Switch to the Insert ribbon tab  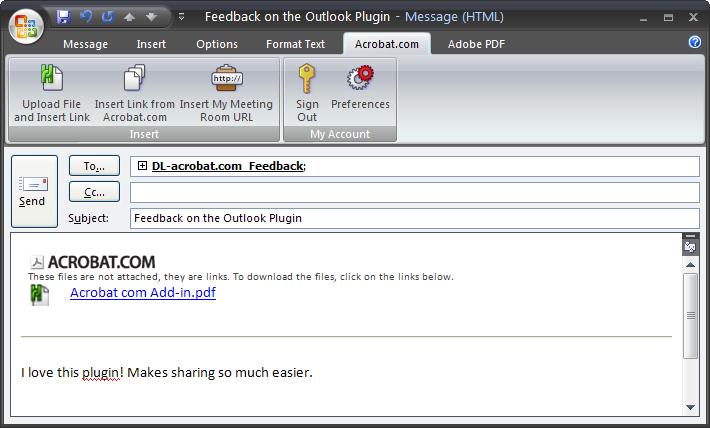tap(151, 44)
